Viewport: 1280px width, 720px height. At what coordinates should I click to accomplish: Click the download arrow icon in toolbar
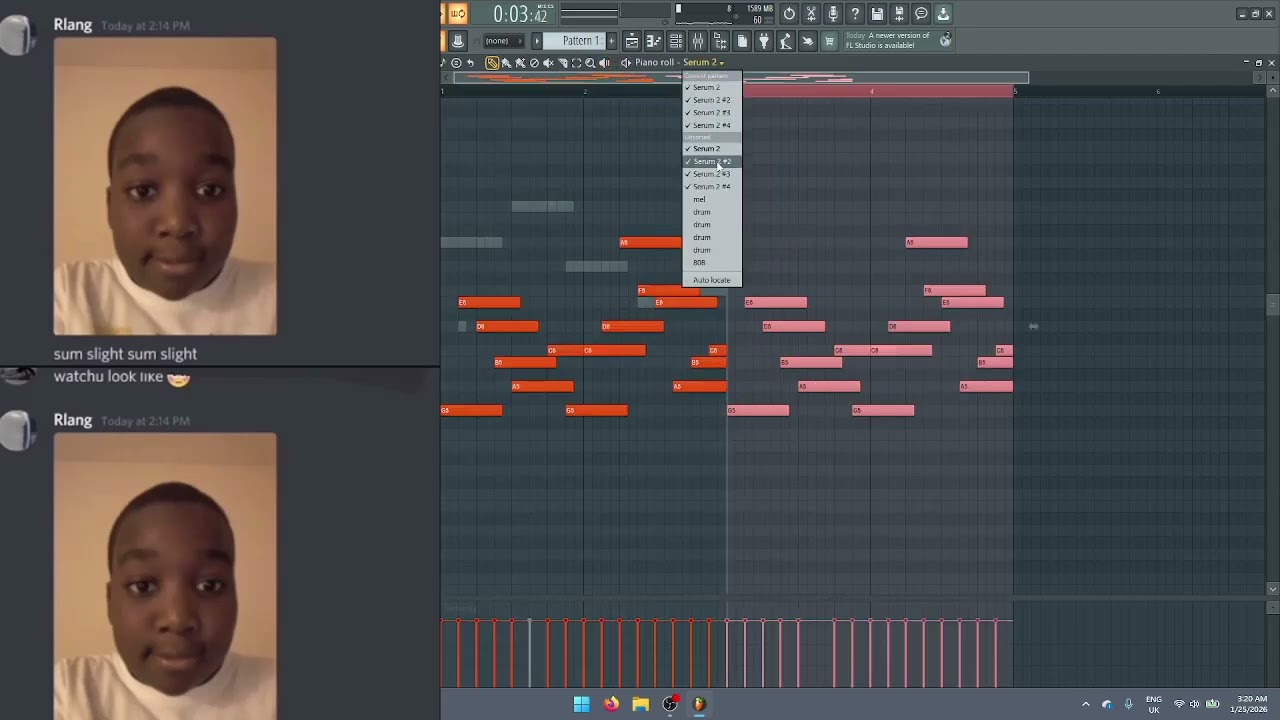[943, 14]
